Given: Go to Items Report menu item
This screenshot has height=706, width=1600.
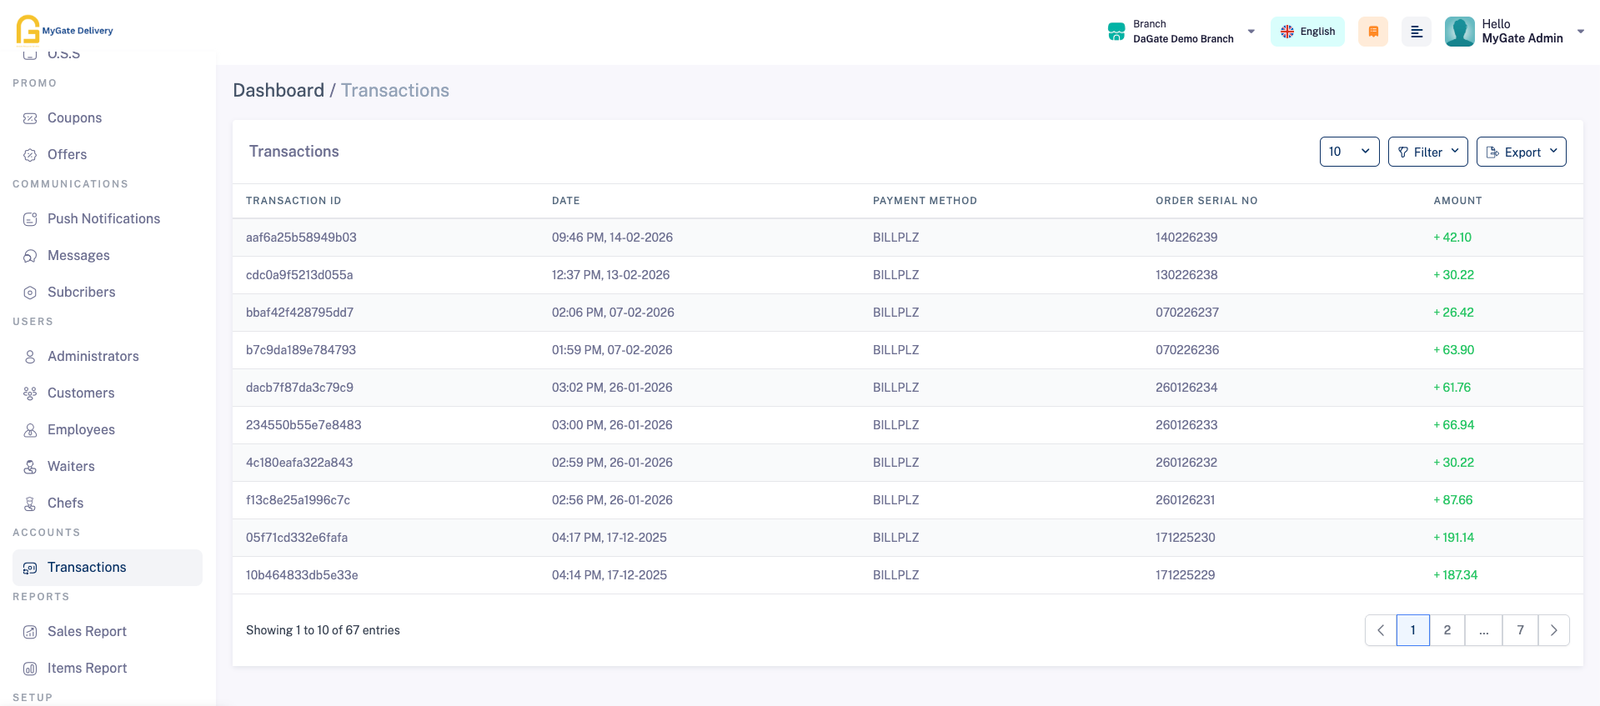Looking at the screenshot, I should tap(87, 668).
